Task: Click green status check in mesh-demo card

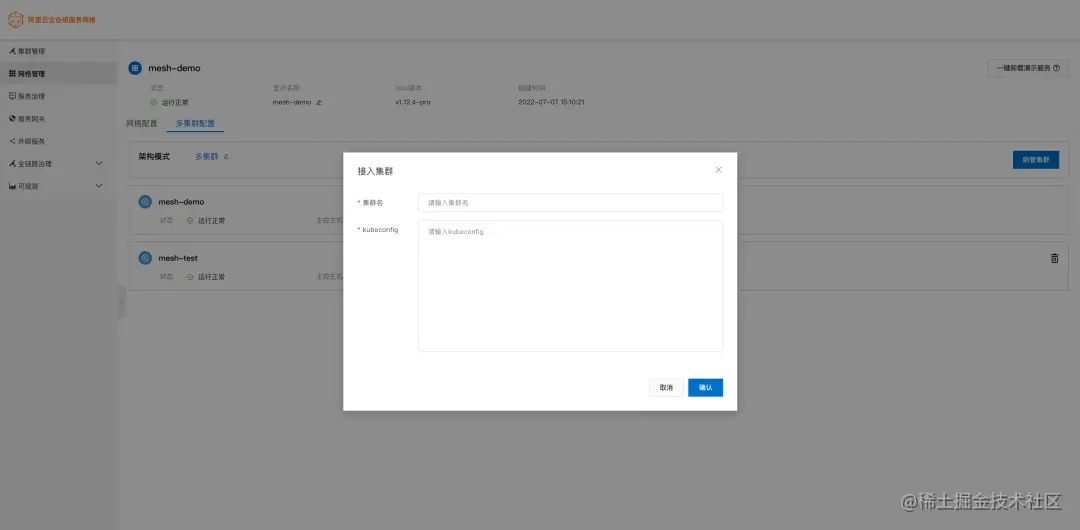Action: pyautogui.click(x=190, y=221)
